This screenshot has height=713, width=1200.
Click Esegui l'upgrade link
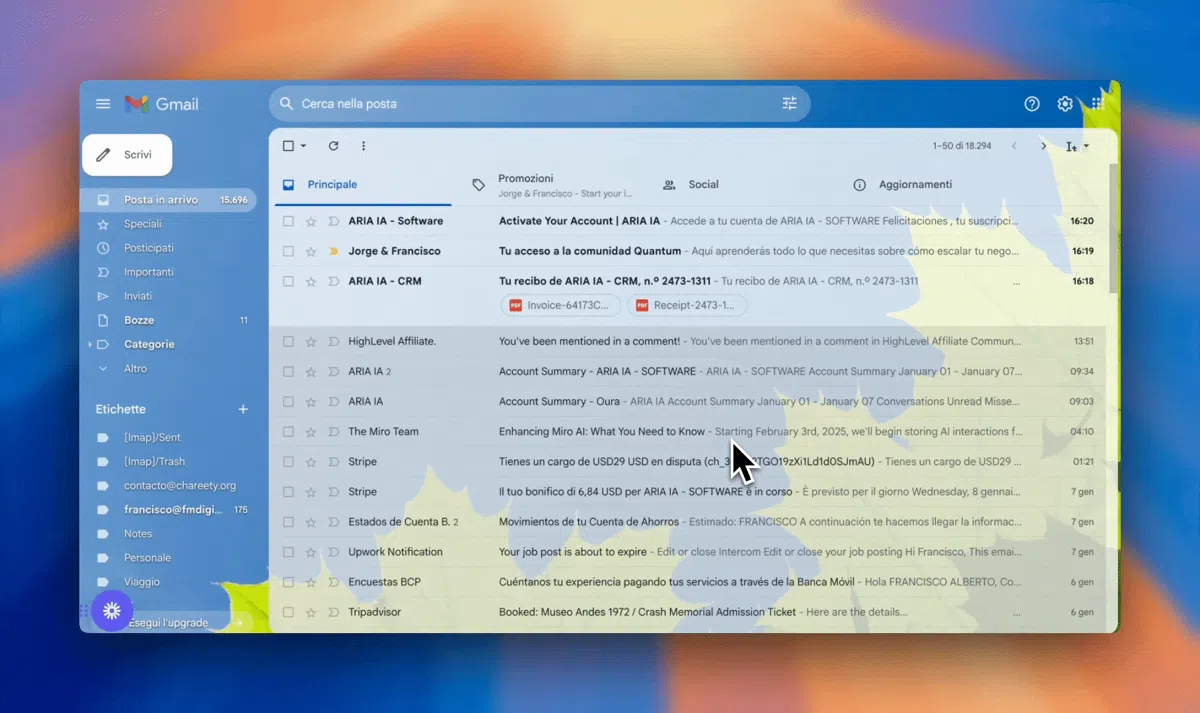[x=168, y=623]
